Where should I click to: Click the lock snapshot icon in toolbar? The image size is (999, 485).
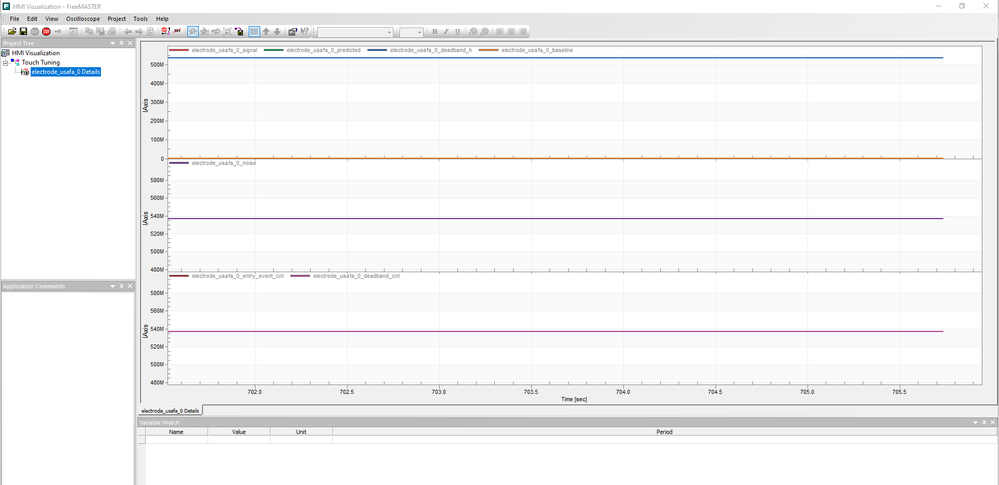point(239,31)
